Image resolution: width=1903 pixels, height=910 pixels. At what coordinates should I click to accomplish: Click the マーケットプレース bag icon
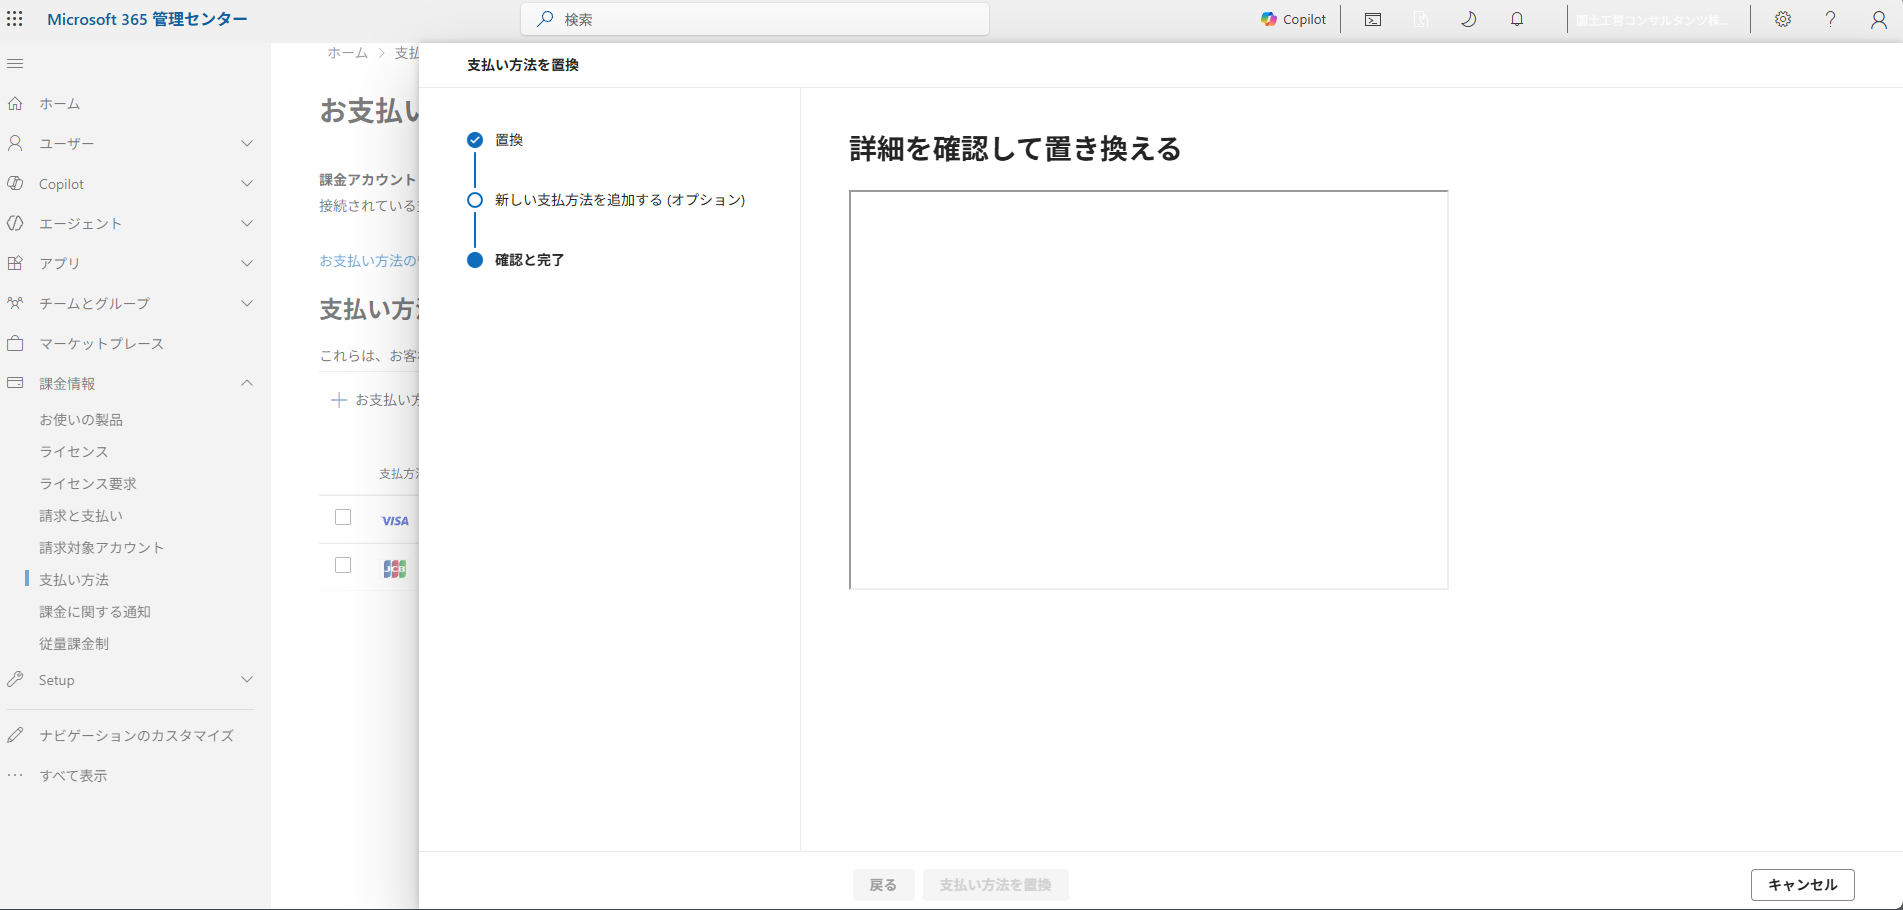pos(15,343)
